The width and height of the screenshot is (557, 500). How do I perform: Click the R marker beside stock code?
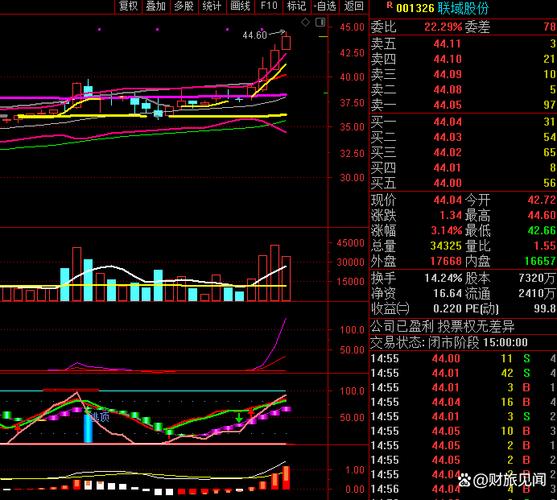[x=390, y=5]
